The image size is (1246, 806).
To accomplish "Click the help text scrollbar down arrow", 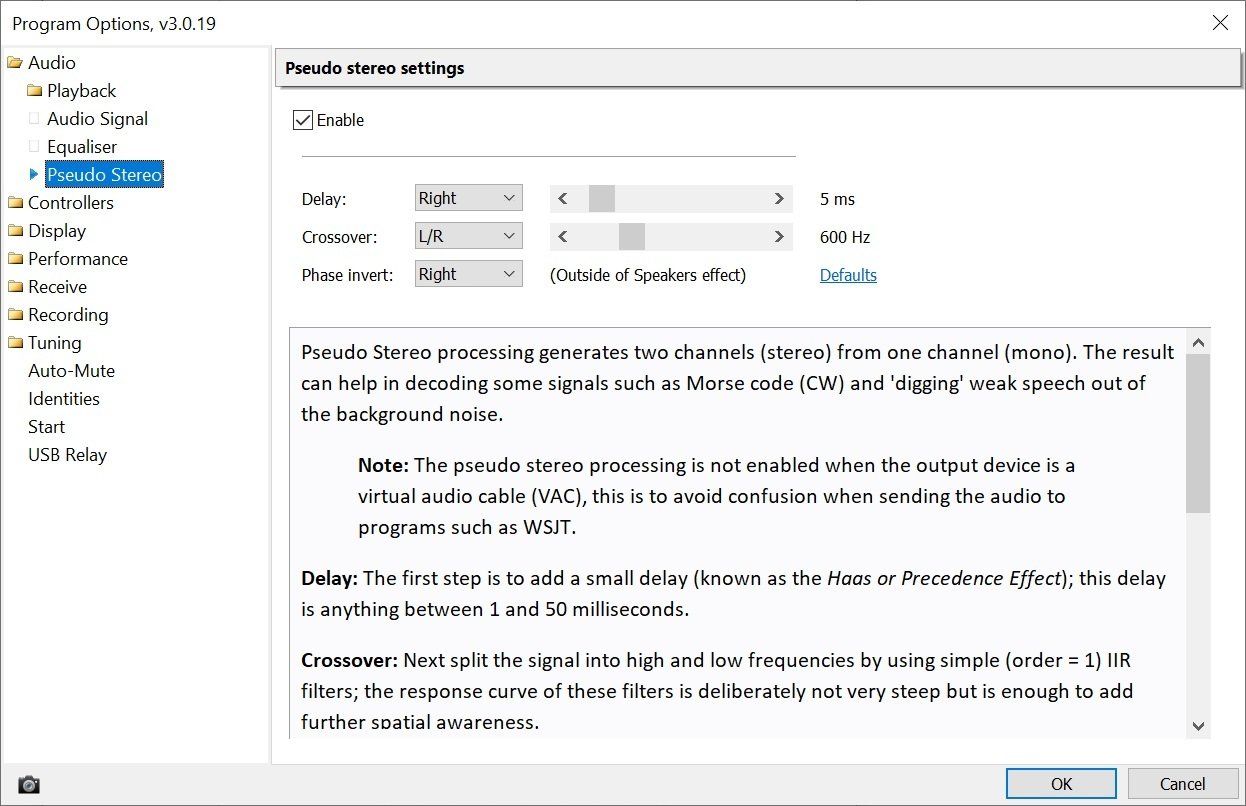I will pyautogui.click(x=1199, y=726).
